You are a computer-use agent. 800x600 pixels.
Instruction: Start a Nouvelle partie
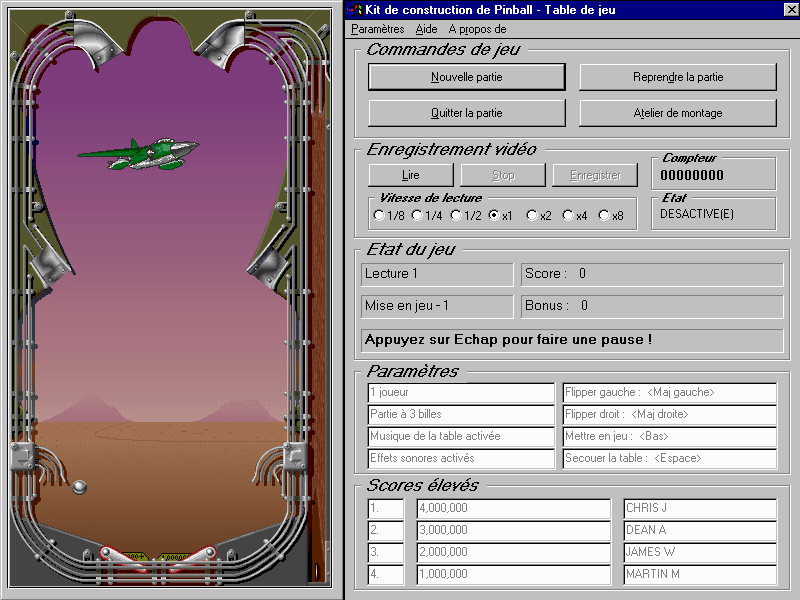pos(466,76)
